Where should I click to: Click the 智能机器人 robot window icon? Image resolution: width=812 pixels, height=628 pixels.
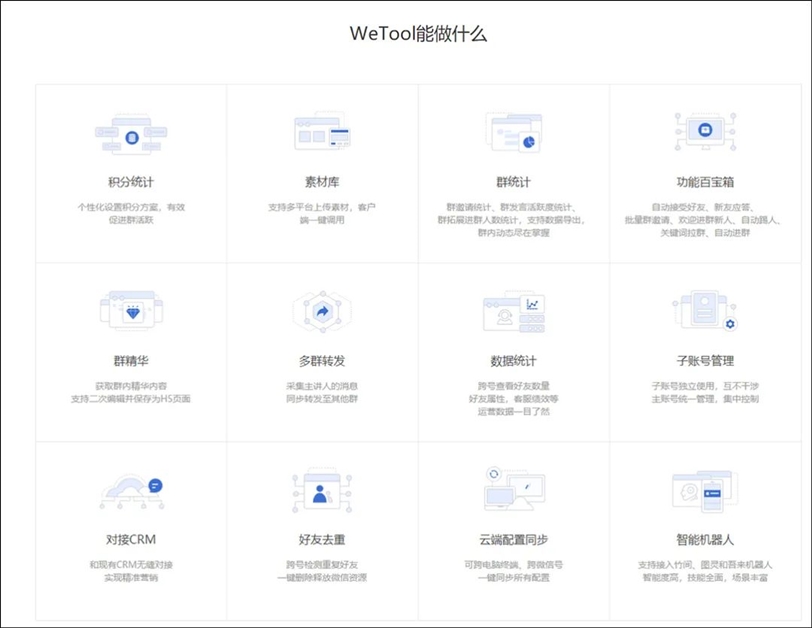(x=705, y=491)
